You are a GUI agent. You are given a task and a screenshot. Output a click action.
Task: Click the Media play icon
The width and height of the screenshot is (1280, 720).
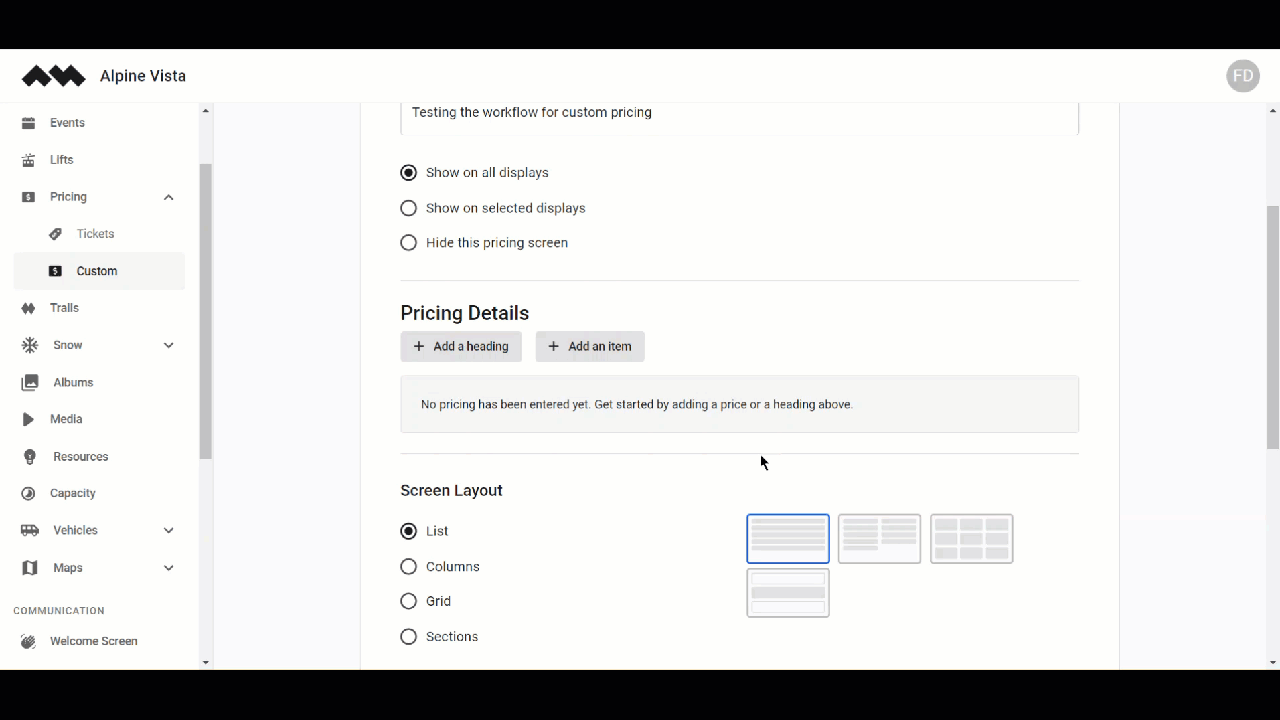click(x=28, y=419)
